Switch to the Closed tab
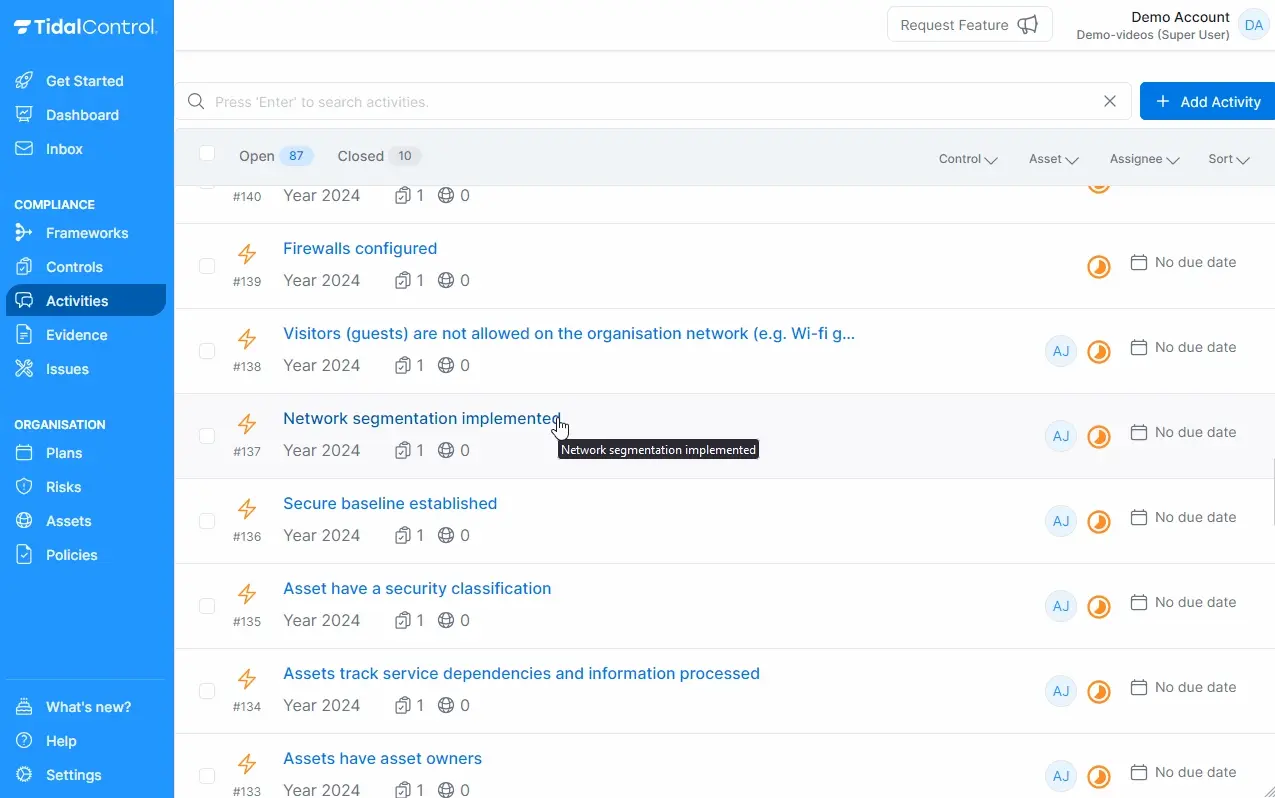This screenshot has width=1275, height=798. point(379,156)
